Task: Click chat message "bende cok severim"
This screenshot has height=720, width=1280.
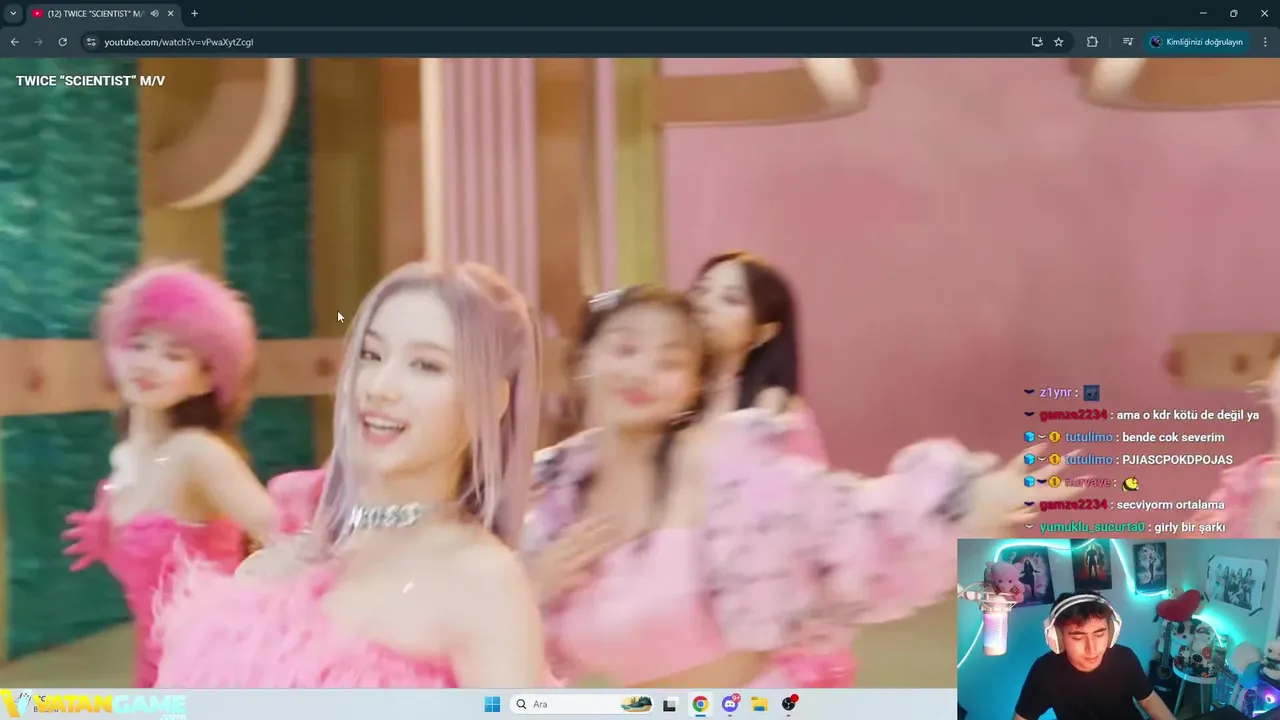Action: (x=1173, y=437)
